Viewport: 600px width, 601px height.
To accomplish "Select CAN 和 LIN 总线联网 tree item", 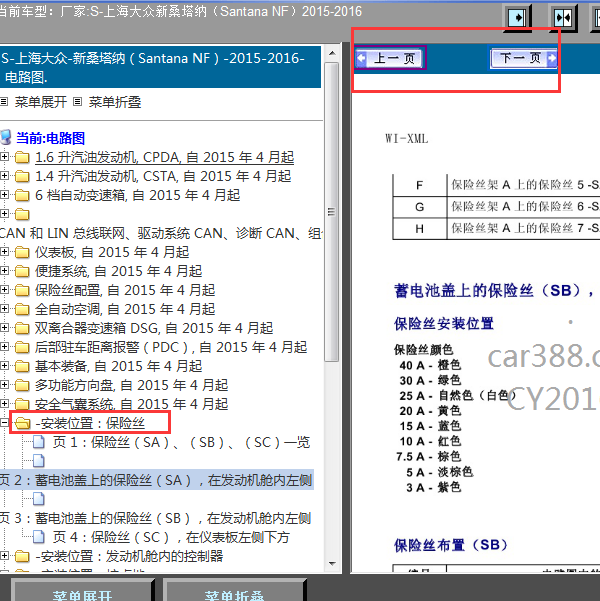I will pos(161,233).
